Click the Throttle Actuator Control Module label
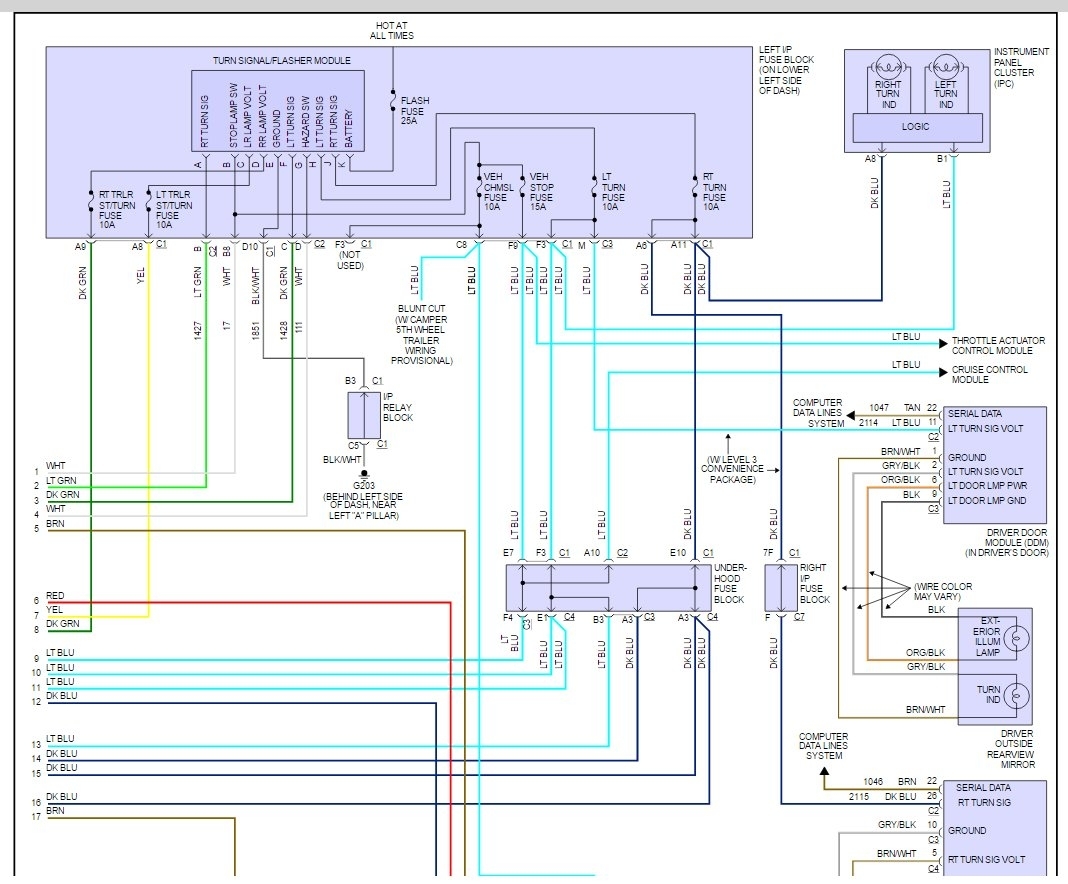The image size is (1068, 884). point(998,345)
